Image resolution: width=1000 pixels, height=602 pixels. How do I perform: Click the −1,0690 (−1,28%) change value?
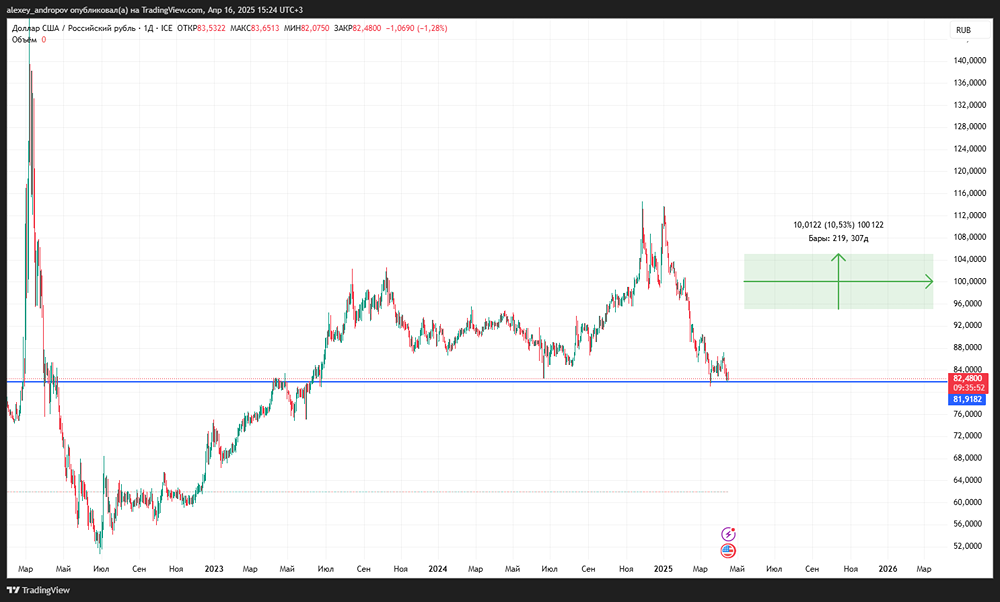point(416,28)
